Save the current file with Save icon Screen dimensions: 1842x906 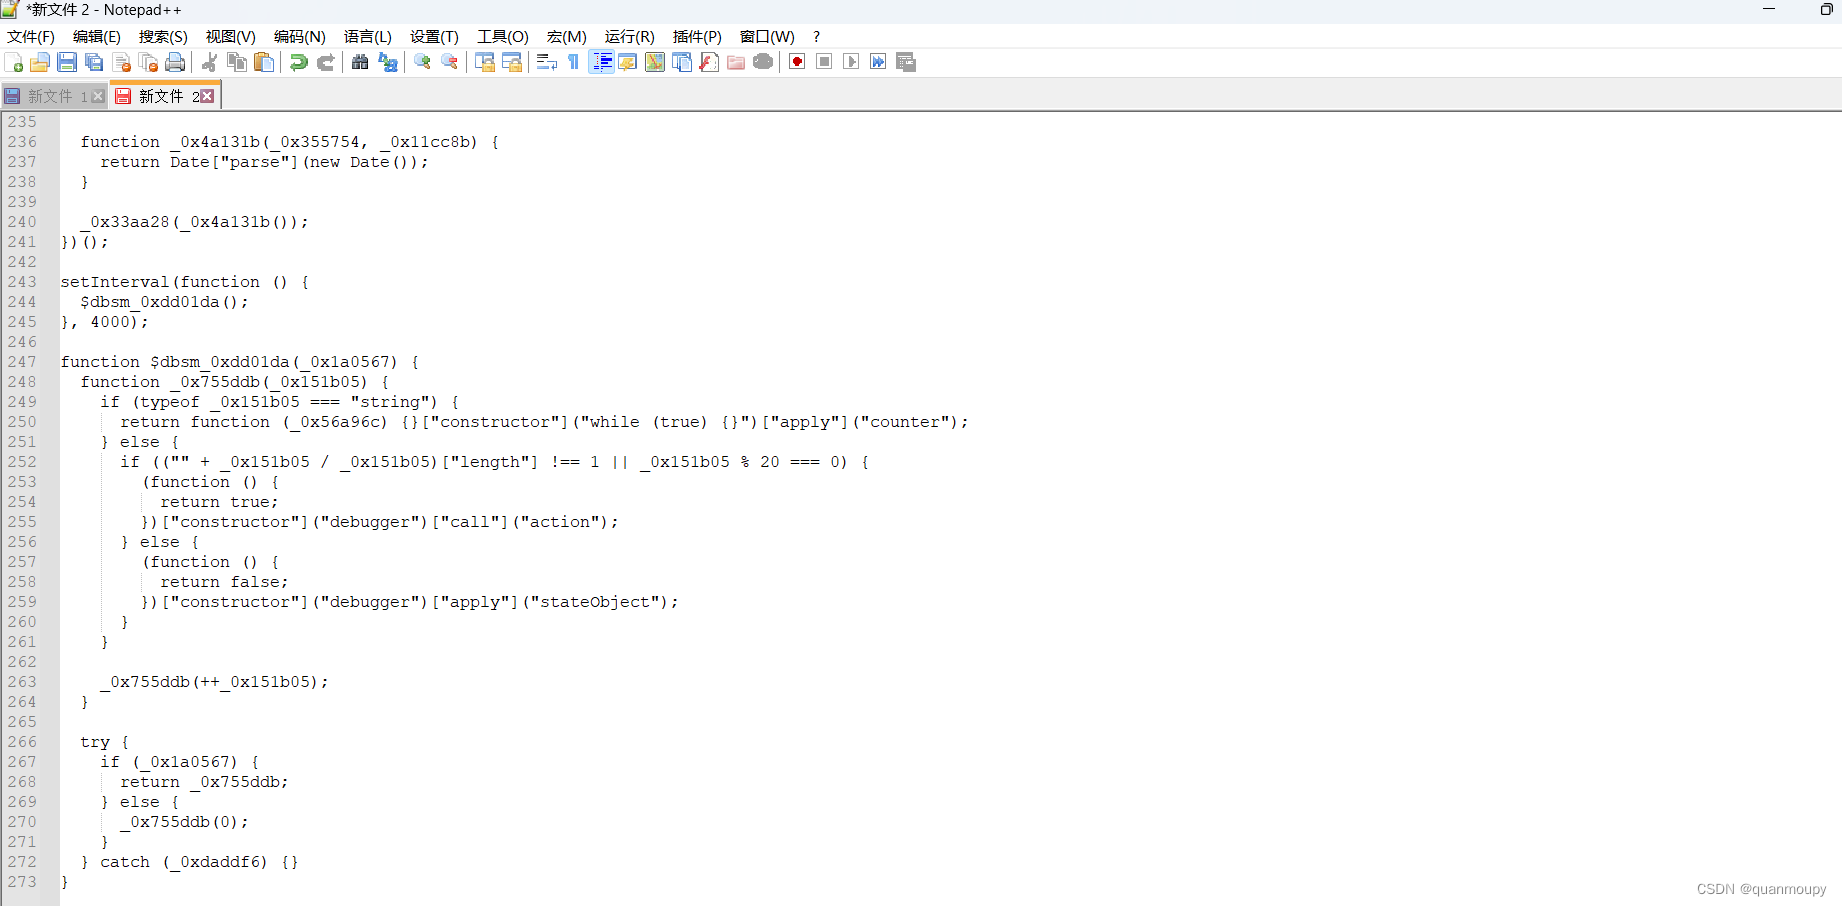click(x=67, y=62)
